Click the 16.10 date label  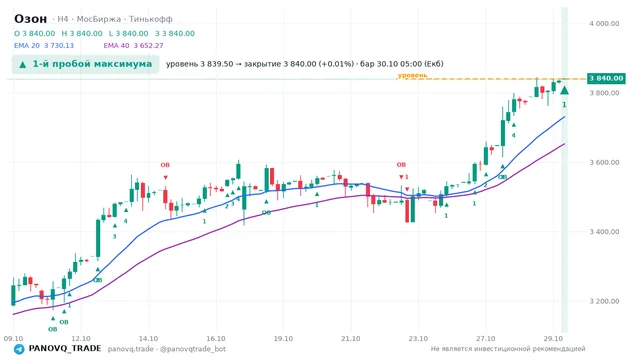[216, 339]
